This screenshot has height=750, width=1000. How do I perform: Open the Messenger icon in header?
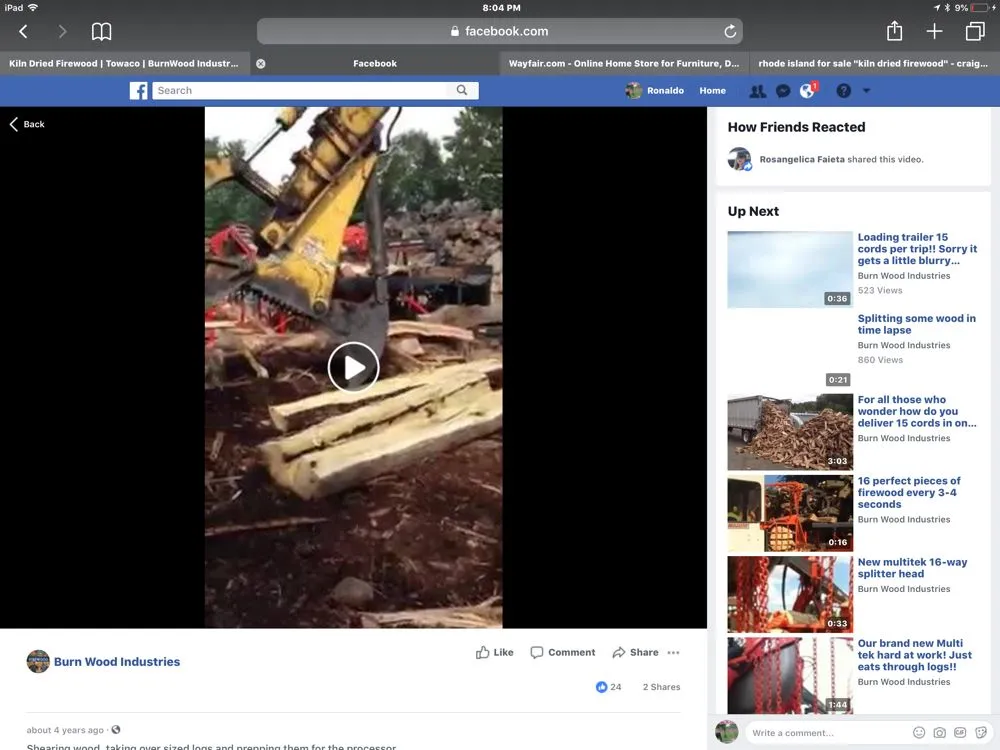783,91
